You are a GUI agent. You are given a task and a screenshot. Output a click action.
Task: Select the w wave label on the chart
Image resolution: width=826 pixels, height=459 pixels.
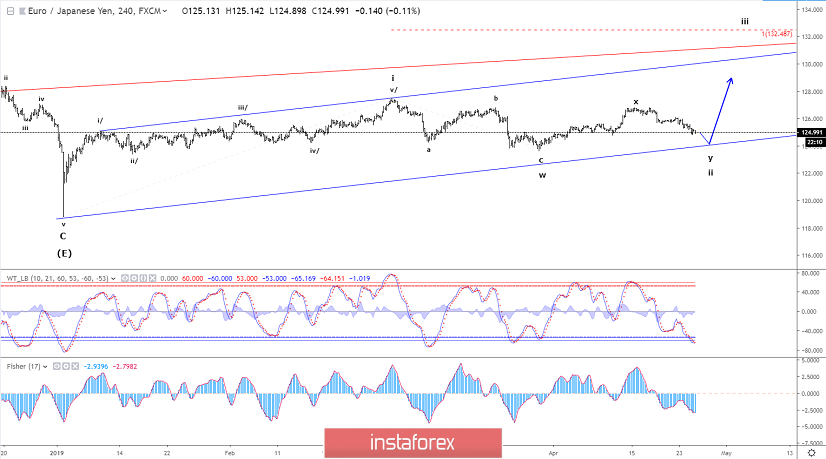coord(542,175)
